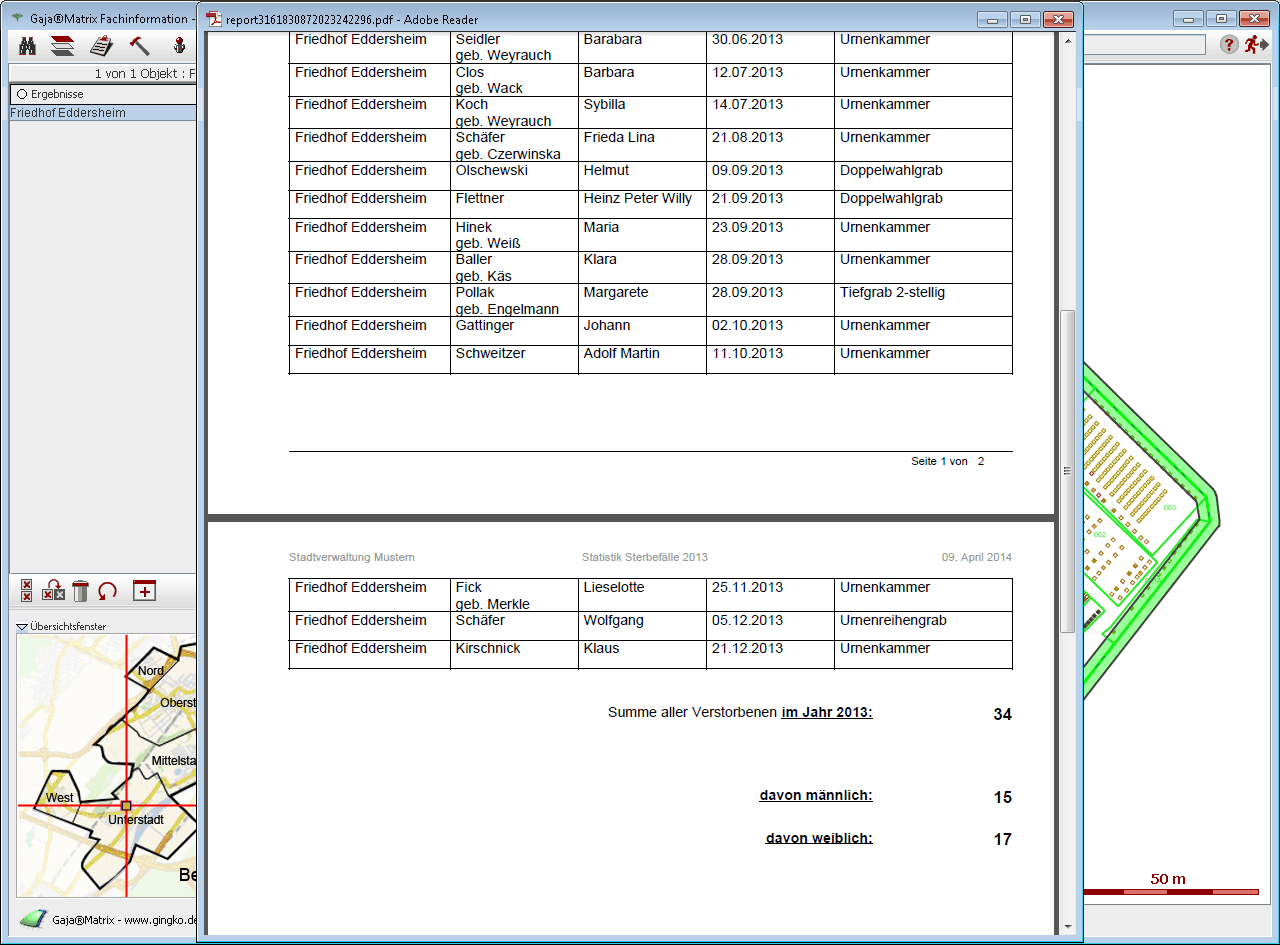Image resolution: width=1280 pixels, height=945 pixels.
Task: Click the clipboard report icon
Action: click(101, 45)
